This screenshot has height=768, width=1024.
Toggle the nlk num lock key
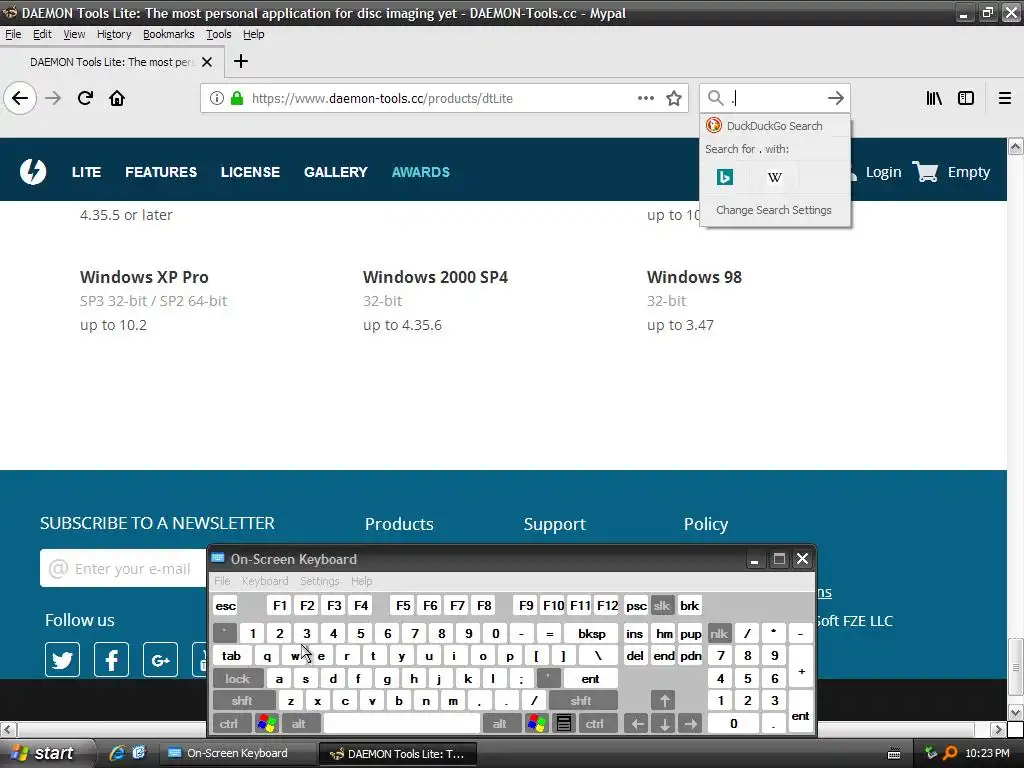[x=719, y=633]
